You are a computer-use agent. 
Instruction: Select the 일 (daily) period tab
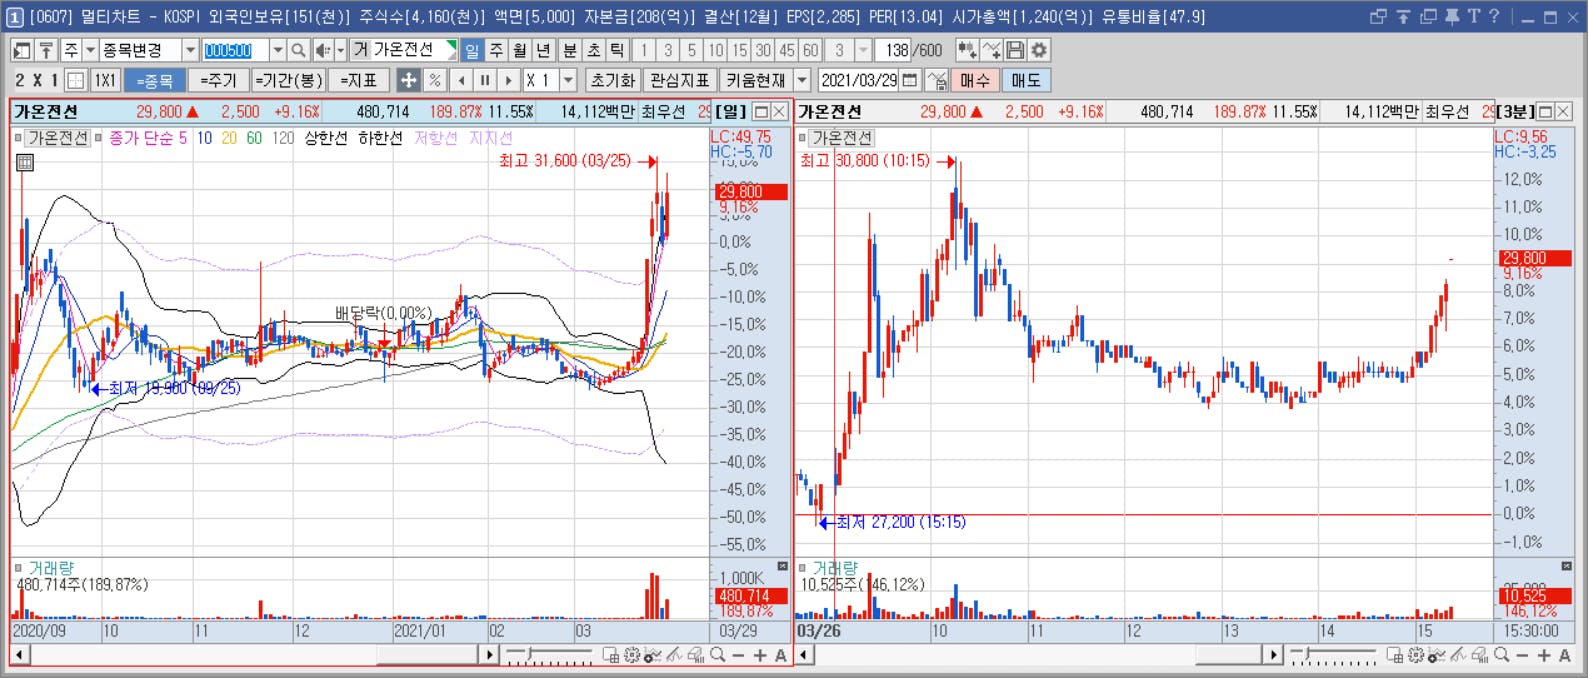(x=472, y=50)
